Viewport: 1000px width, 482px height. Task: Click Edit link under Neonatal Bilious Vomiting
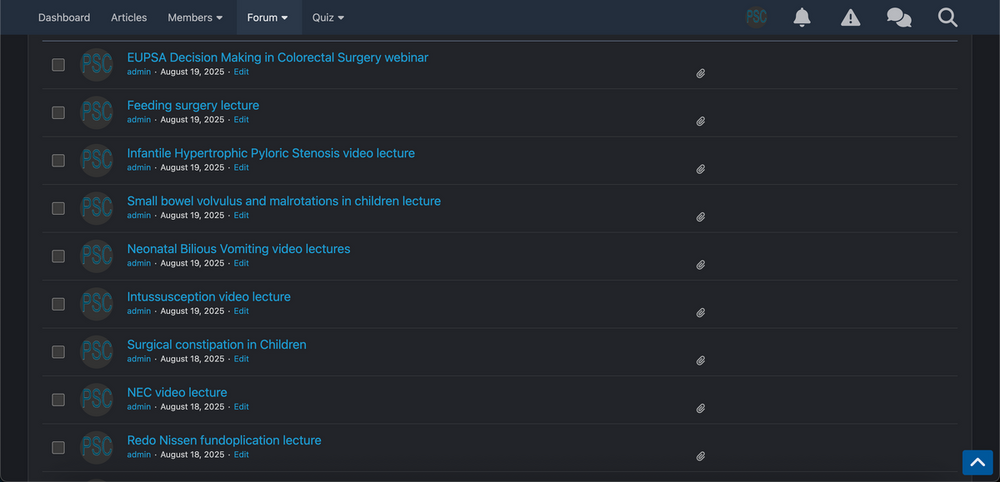(241, 263)
